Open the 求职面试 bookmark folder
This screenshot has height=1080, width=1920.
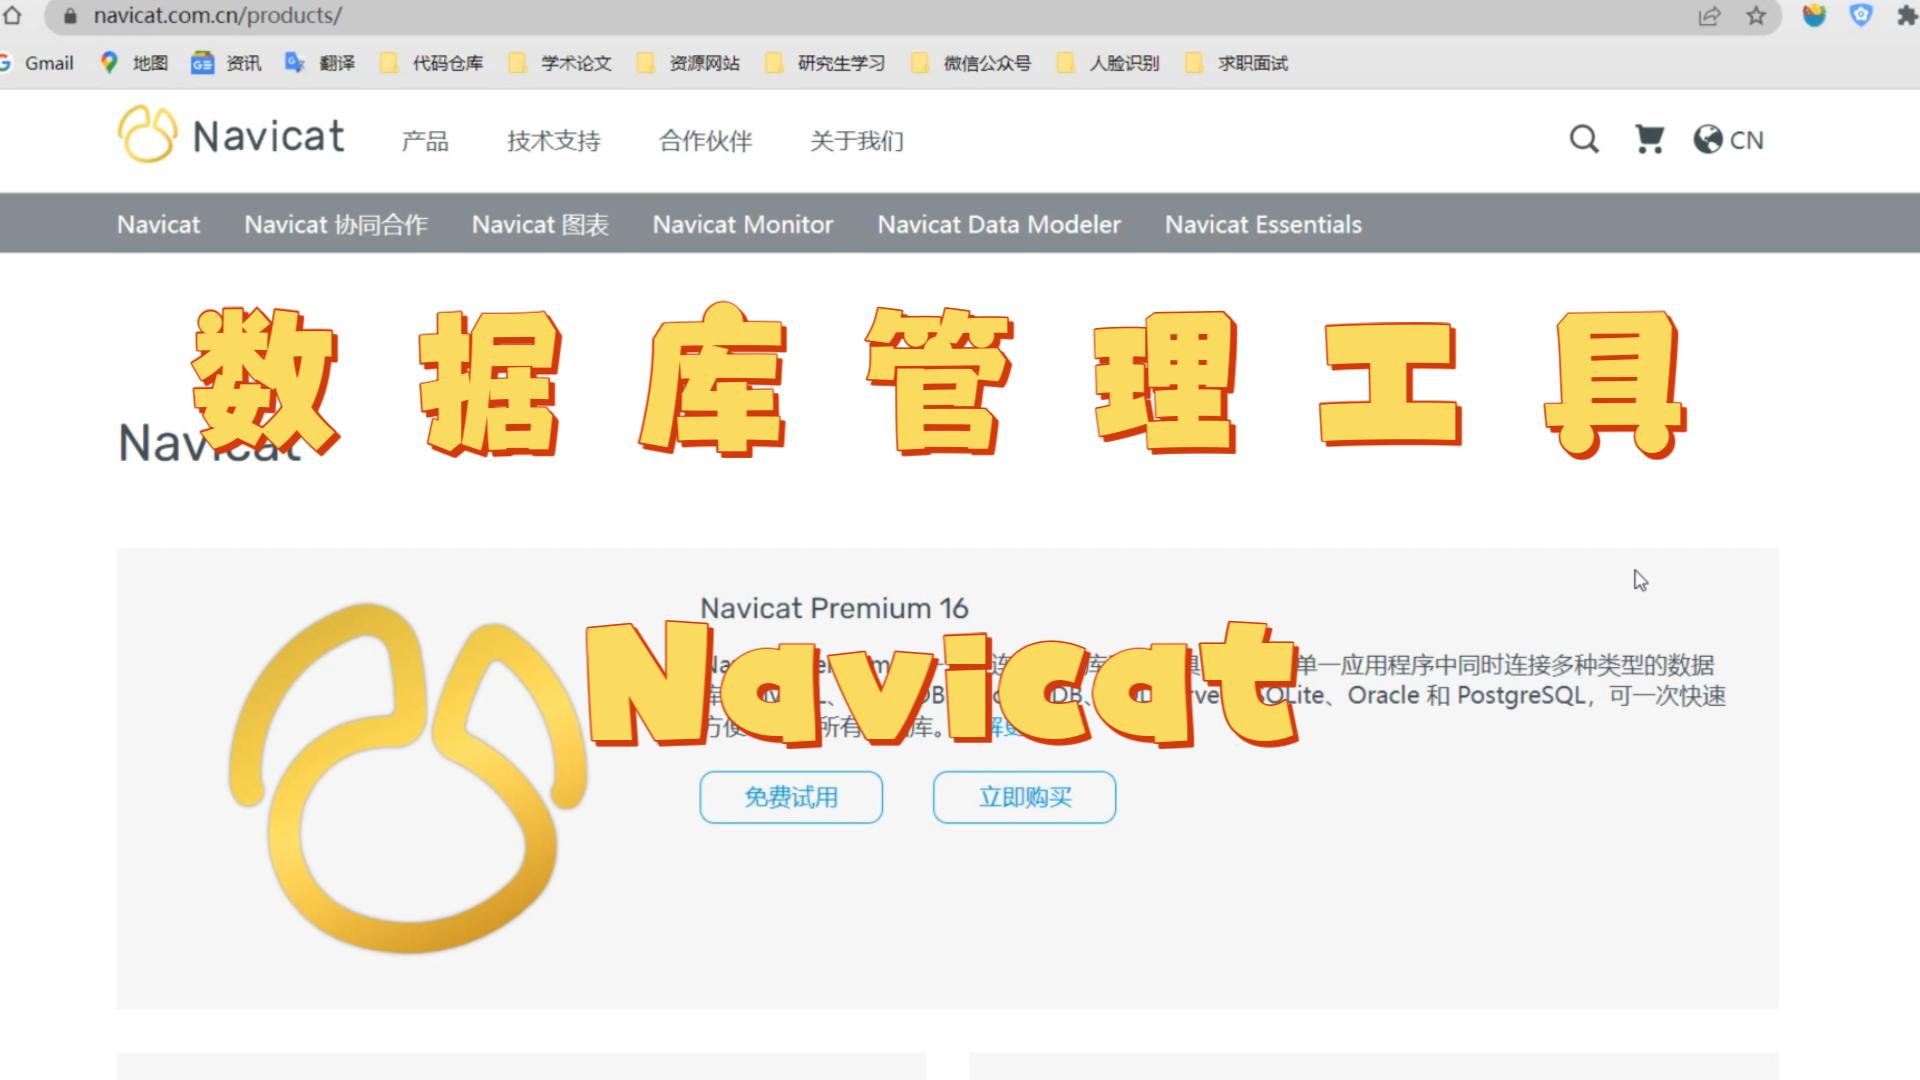coord(1236,63)
